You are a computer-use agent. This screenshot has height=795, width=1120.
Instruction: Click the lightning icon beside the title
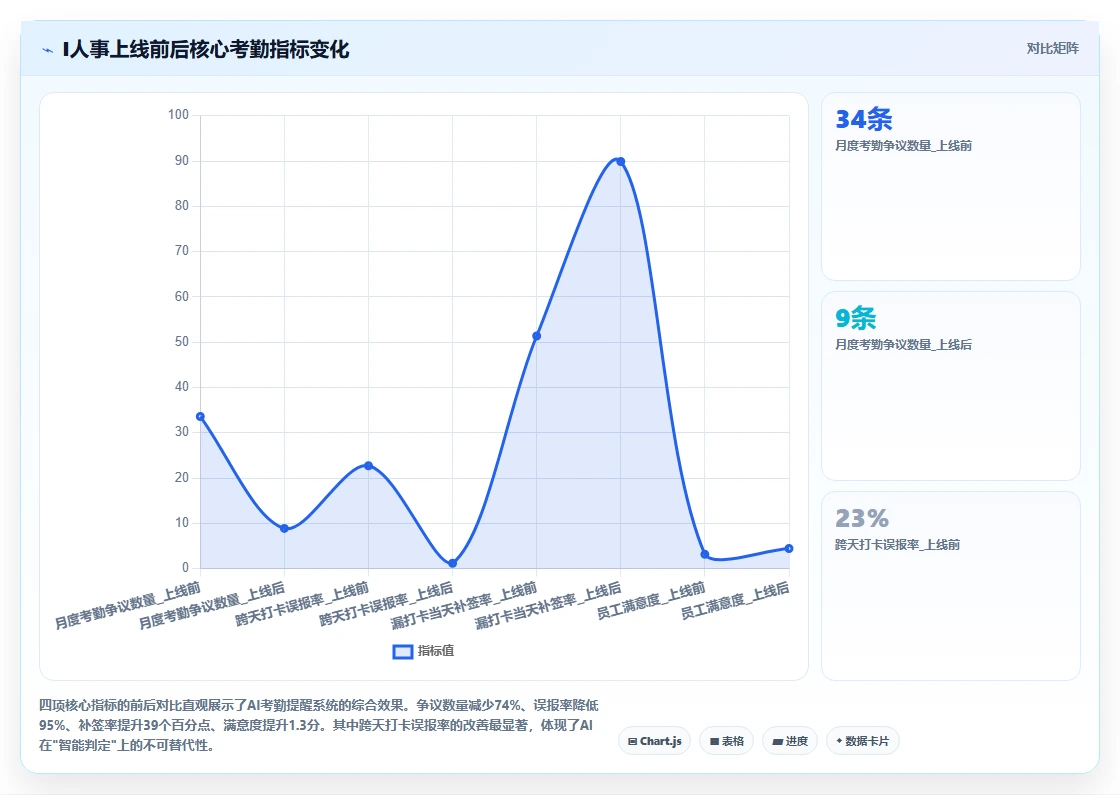click(48, 50)
